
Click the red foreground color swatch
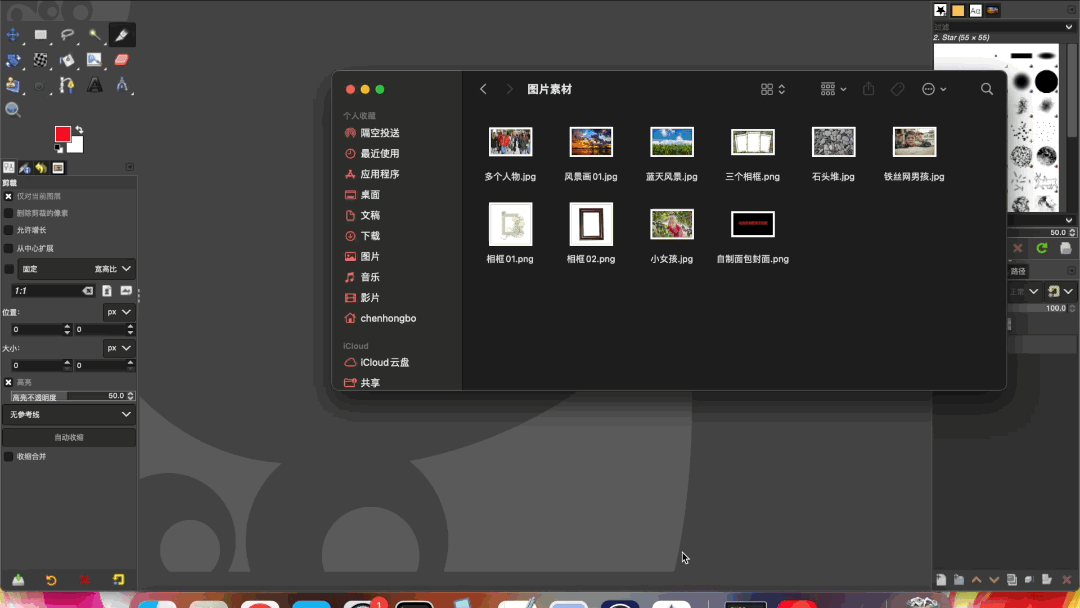(63, 134)
